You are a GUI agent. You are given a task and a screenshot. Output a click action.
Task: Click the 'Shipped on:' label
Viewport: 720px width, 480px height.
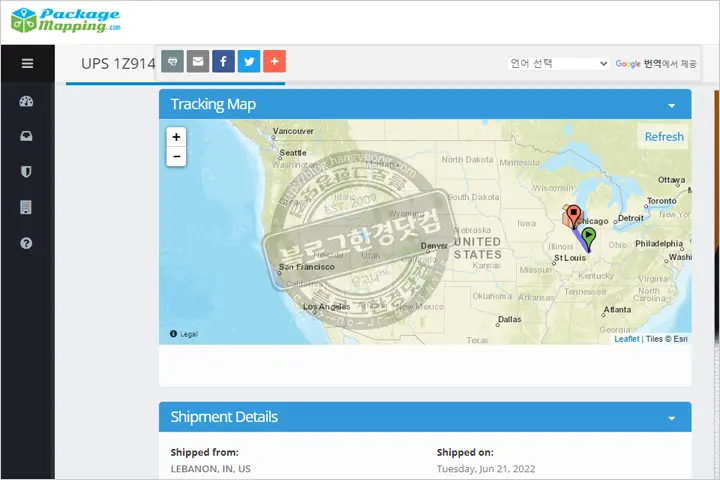point(465,452)
